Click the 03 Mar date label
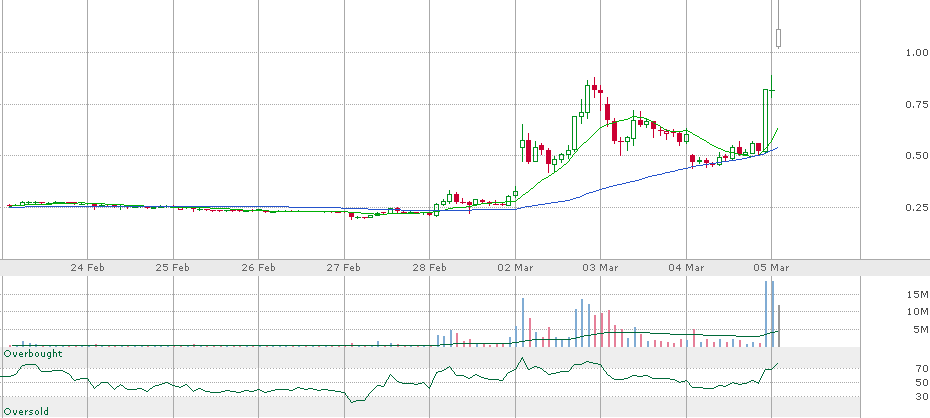The image size is (930, 418). pyautogui.click(x=600, y=267)
